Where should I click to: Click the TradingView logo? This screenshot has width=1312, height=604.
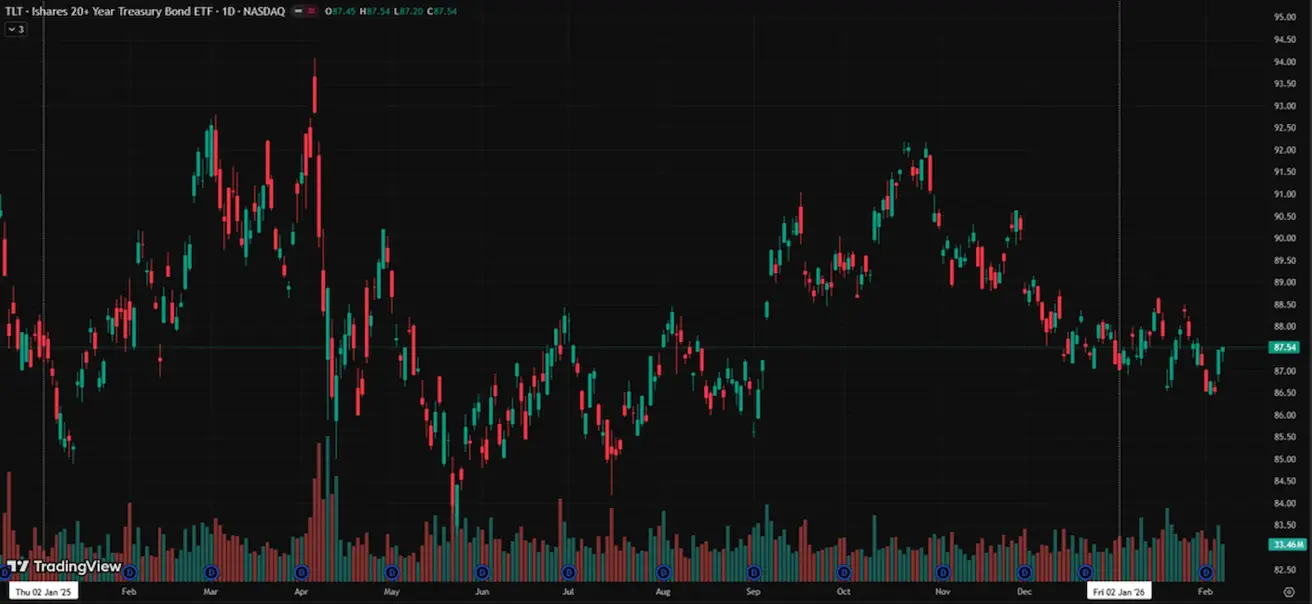tap(64, 567)
